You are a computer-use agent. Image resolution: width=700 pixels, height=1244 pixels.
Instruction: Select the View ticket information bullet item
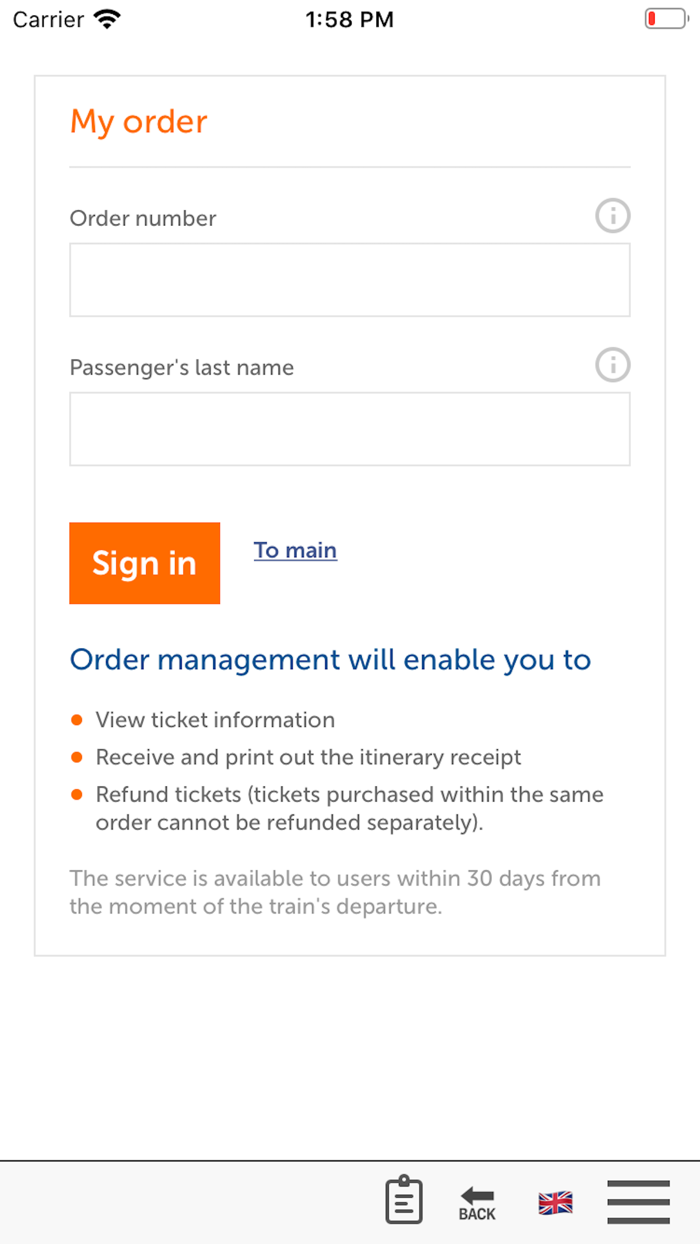(x=215, y=719)
